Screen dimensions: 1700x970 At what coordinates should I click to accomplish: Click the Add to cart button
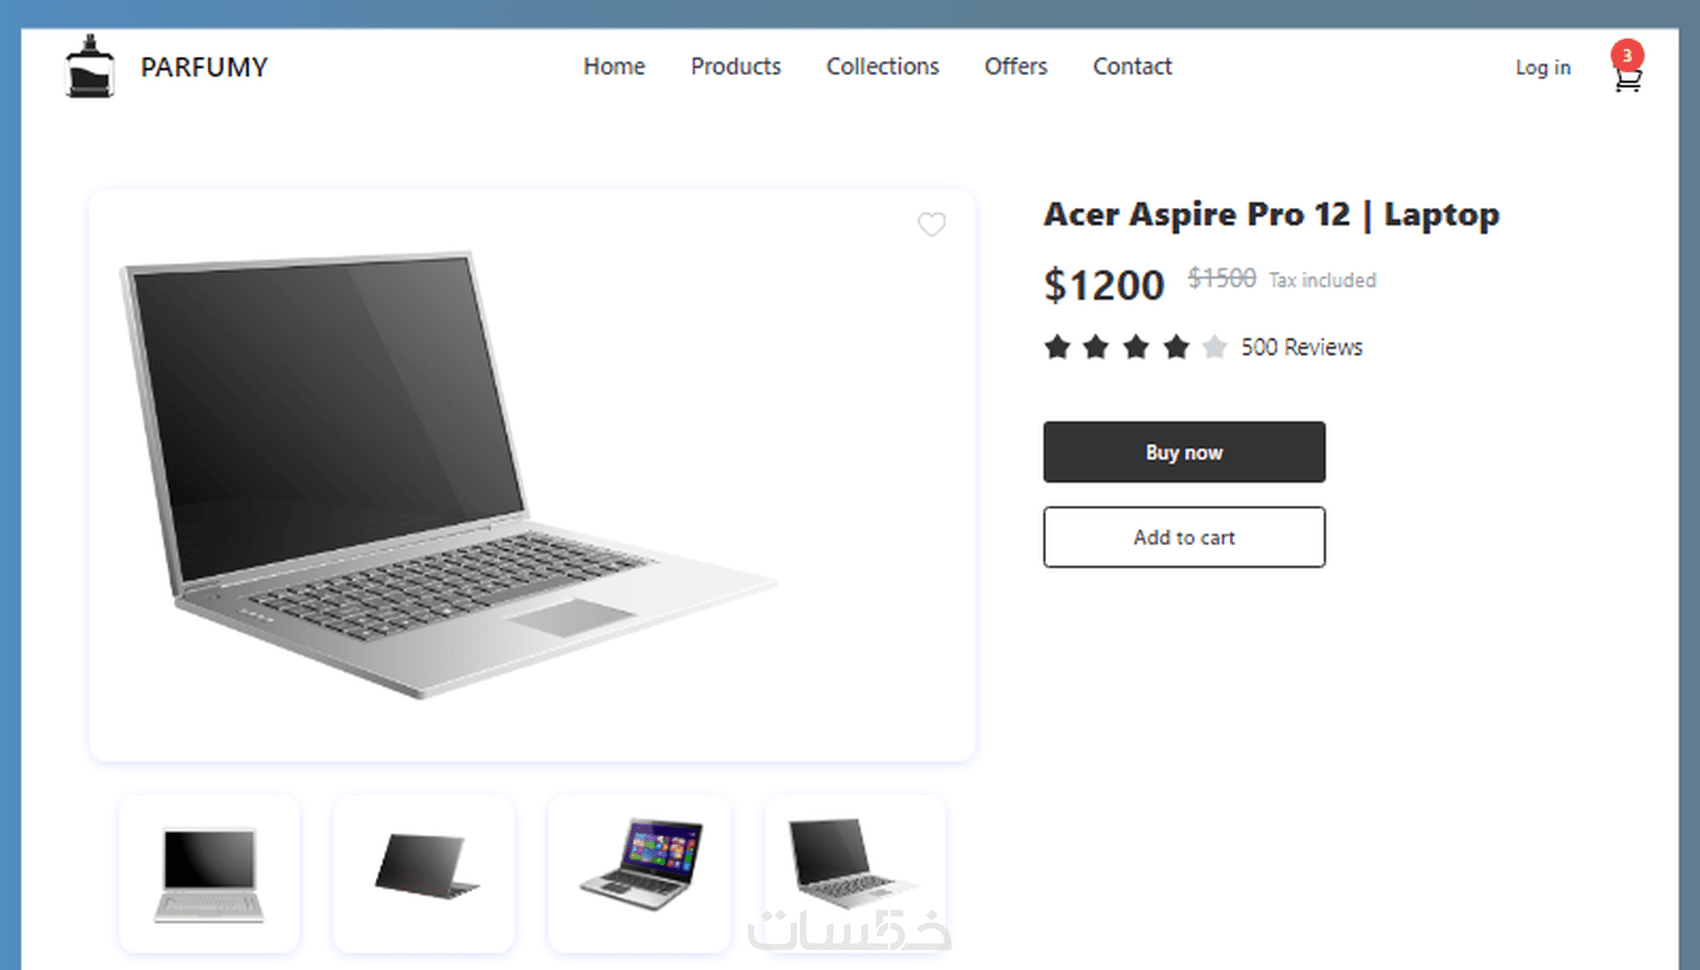(x=1184, y=537)
